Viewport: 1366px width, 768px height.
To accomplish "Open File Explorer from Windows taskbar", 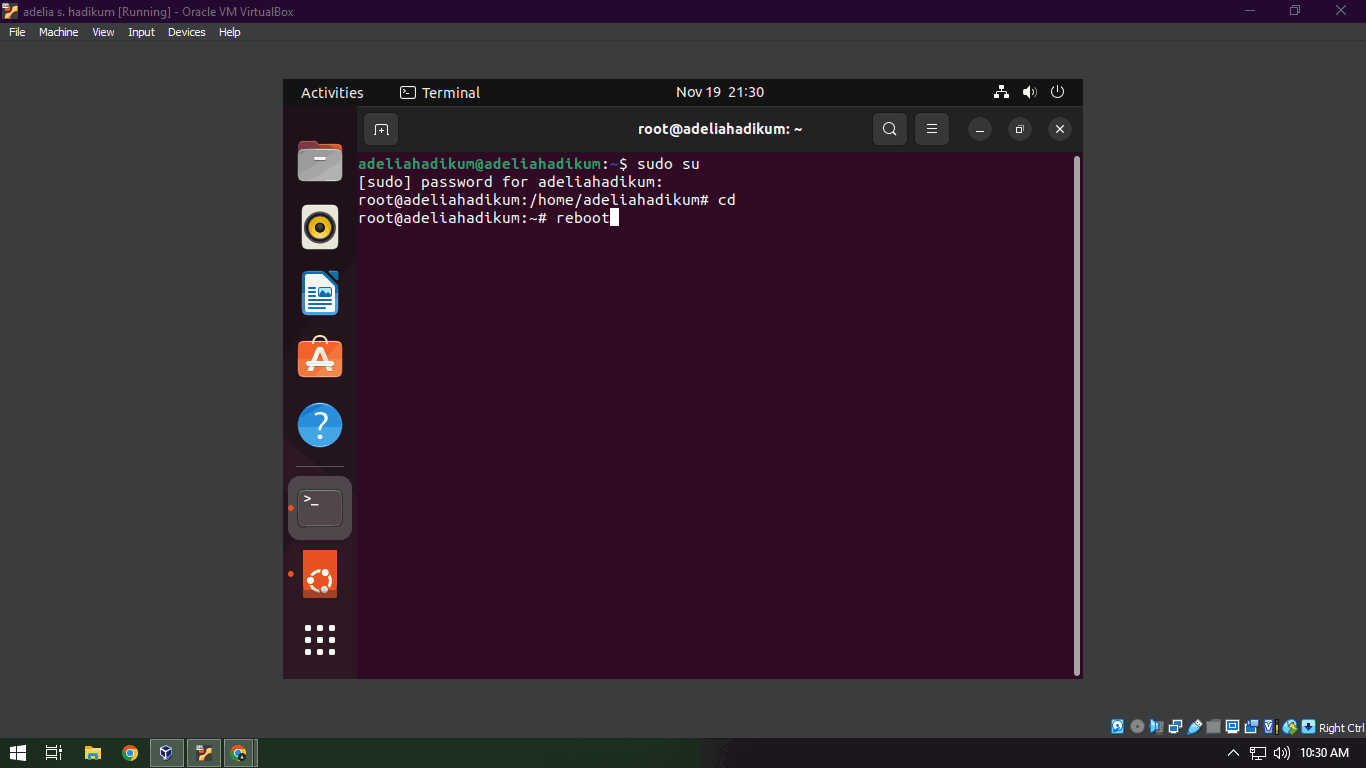I will pyautogui.click(x=93, y=753).
